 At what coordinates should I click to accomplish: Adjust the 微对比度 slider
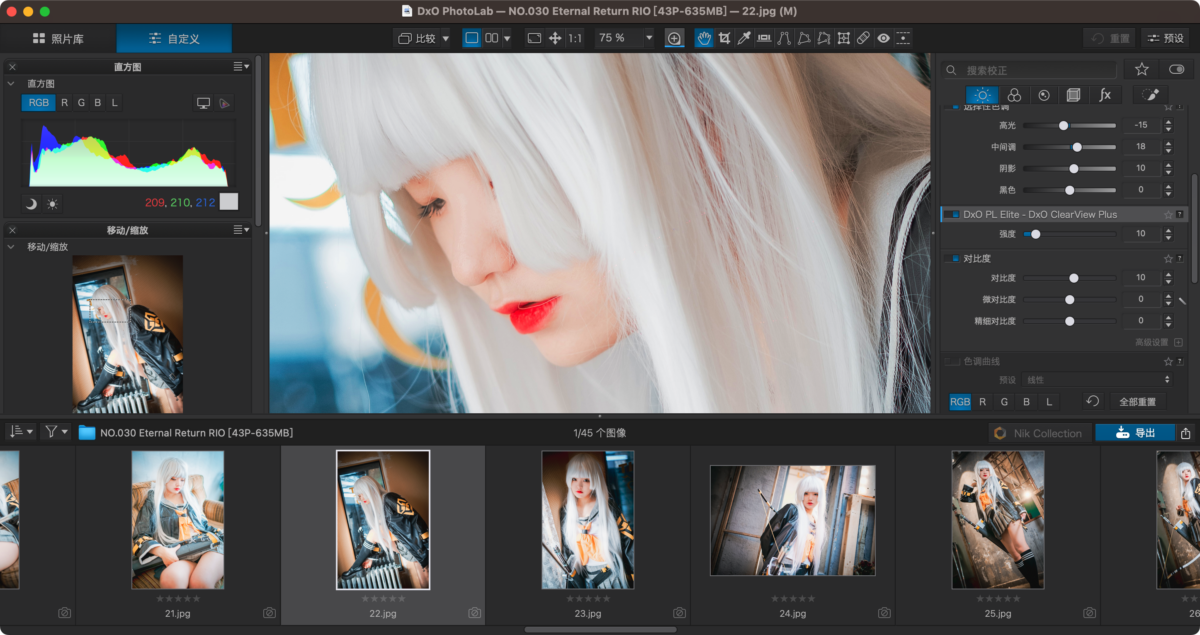(1069, 299)
